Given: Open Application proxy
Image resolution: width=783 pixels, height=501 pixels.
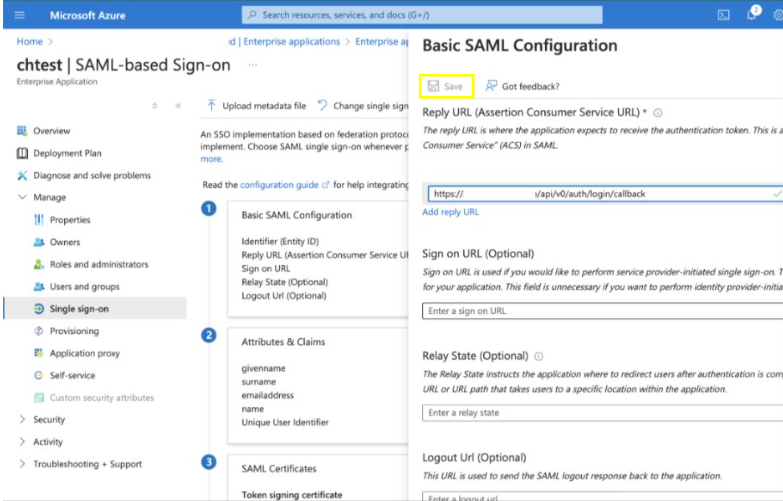Looking at the screenshot, I should coord(84,353).
